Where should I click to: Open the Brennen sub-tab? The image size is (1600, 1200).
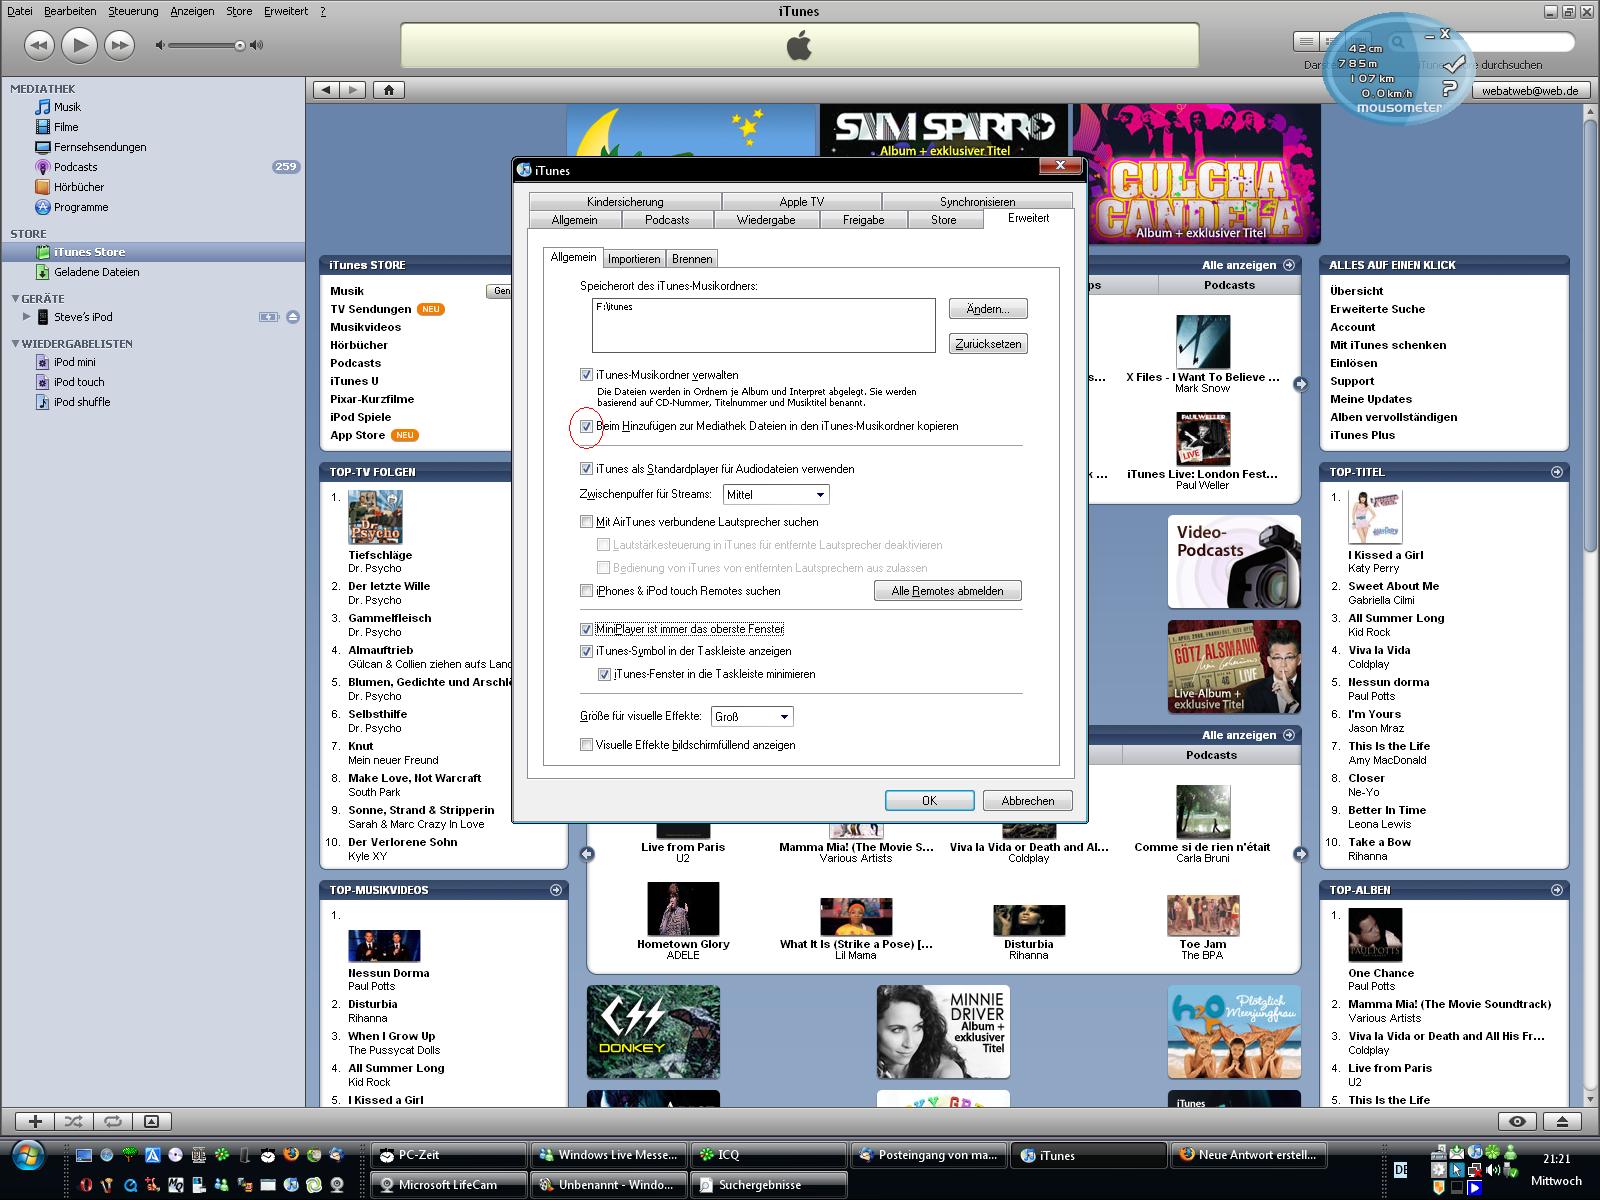click(692, 259)
